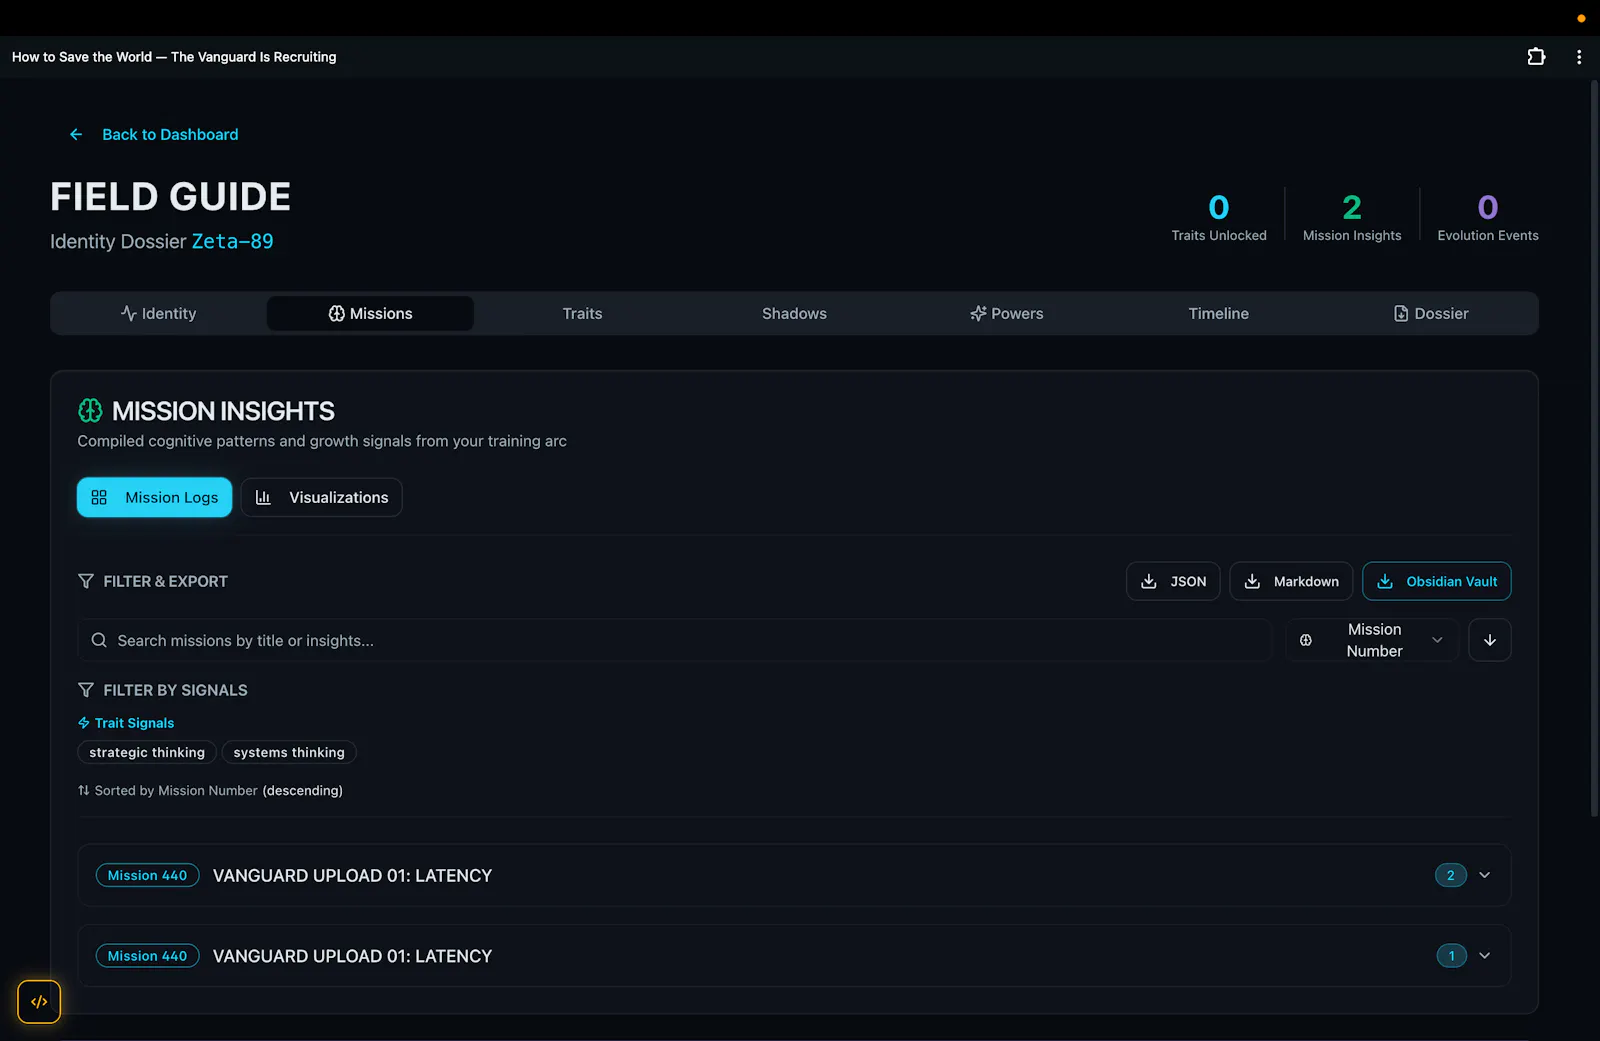Expand the first Mission 440 row chevron

click(1484, 875)
